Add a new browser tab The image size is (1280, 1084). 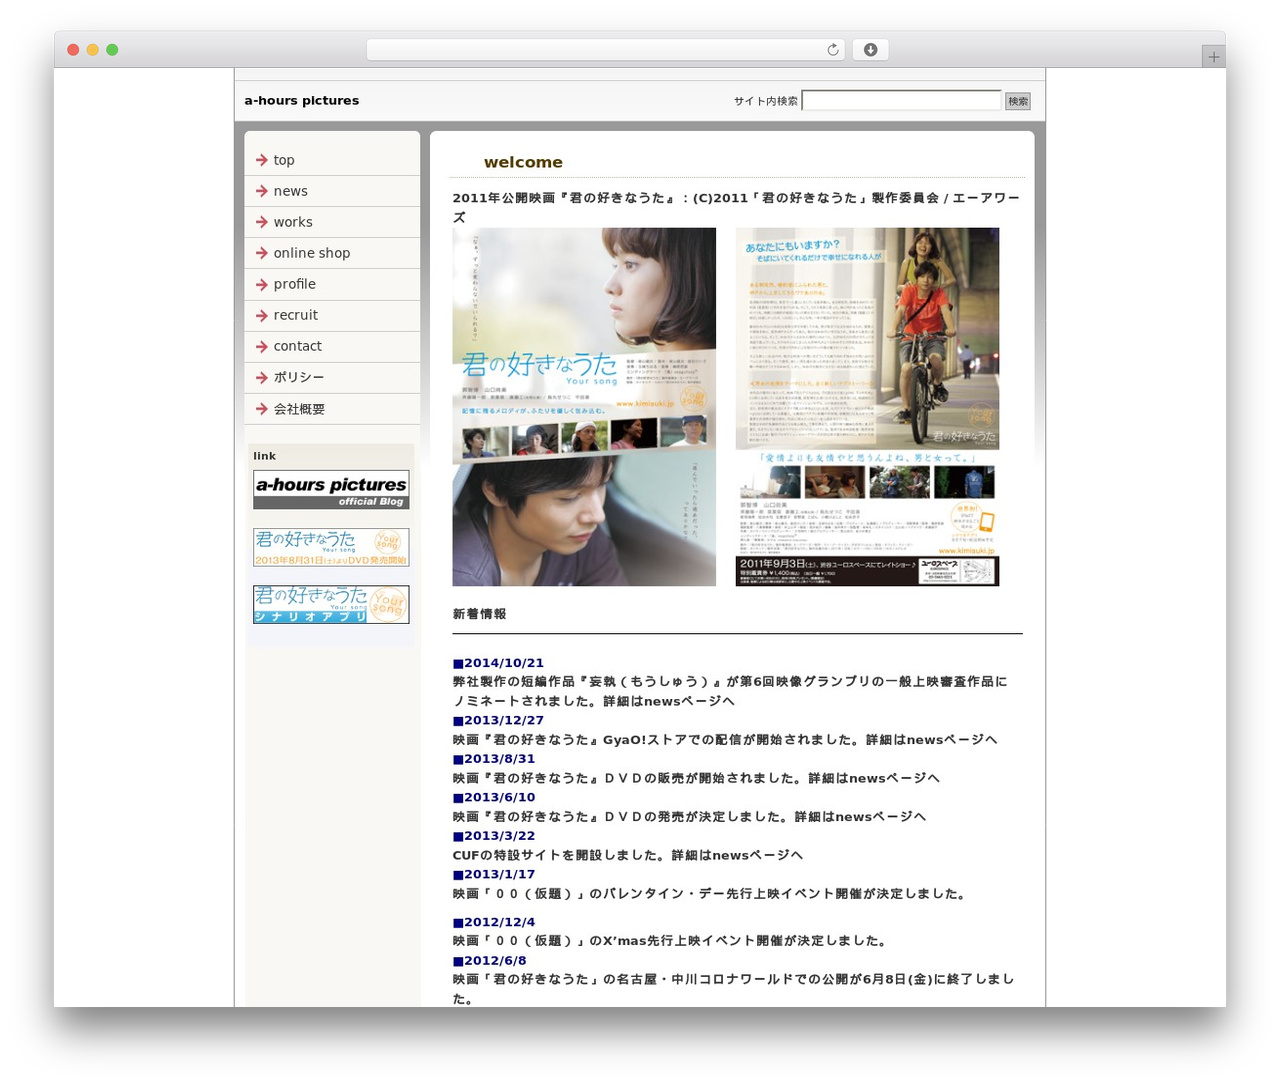1213,57
